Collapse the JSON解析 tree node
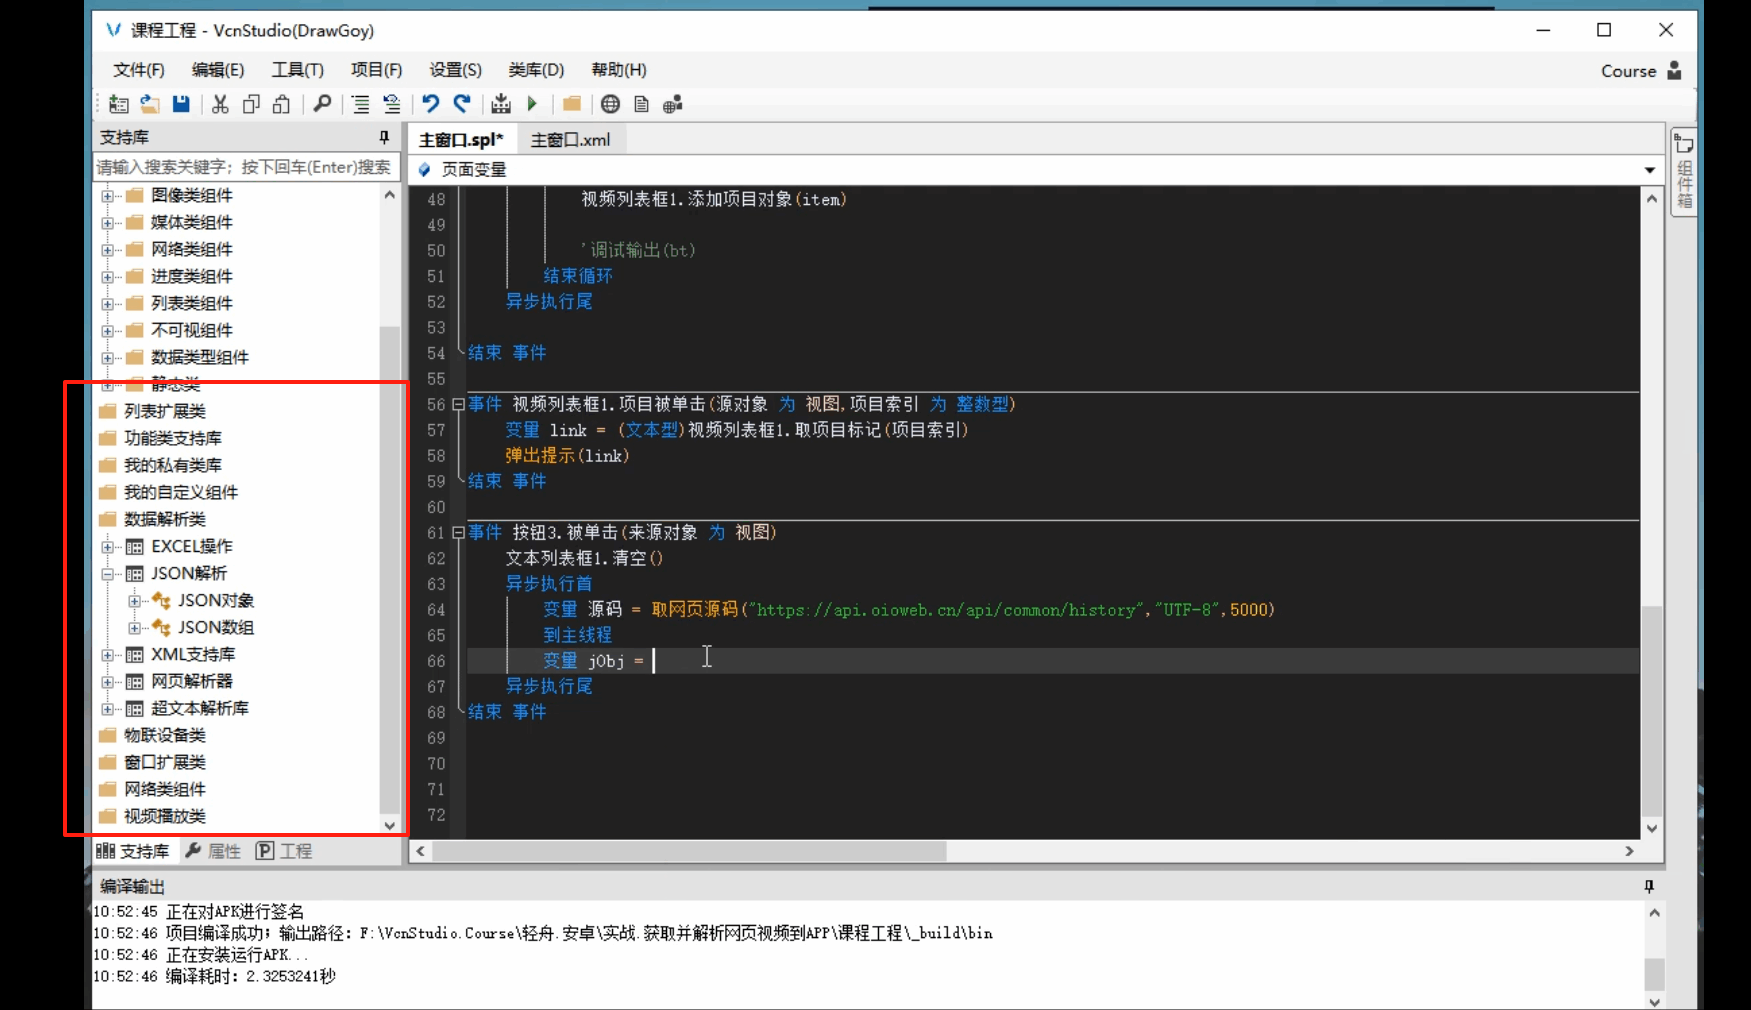 pos(108,574)
